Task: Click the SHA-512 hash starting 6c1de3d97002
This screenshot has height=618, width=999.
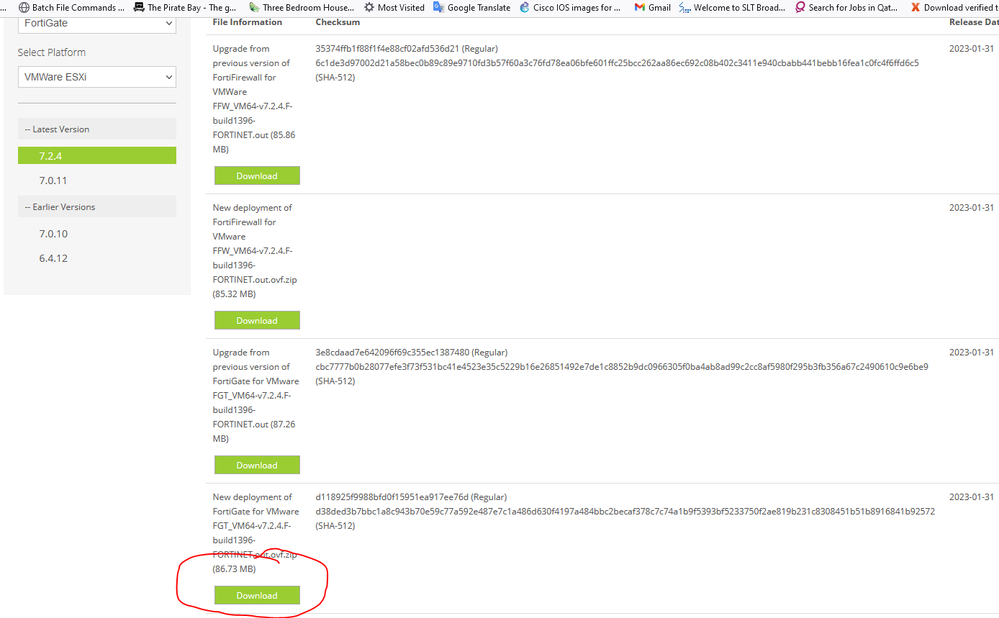Action: pyautogui.click(x=617, y=63)
